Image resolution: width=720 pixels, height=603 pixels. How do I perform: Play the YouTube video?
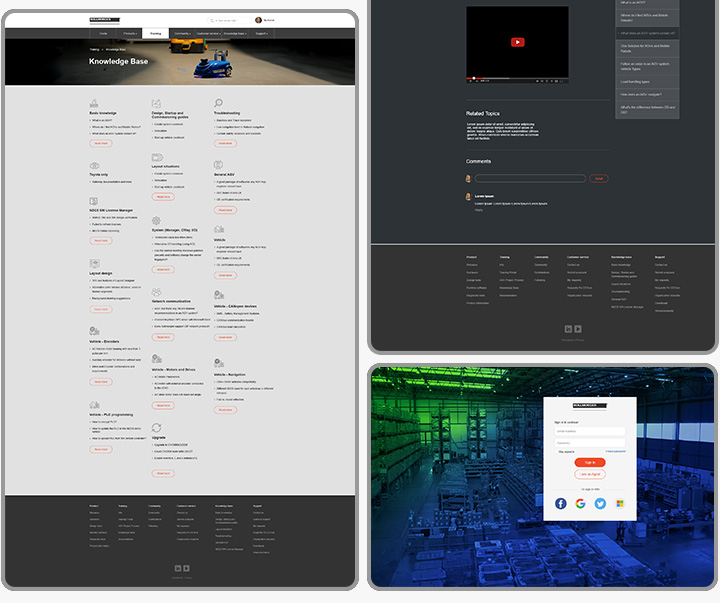[x=517, y=42]
